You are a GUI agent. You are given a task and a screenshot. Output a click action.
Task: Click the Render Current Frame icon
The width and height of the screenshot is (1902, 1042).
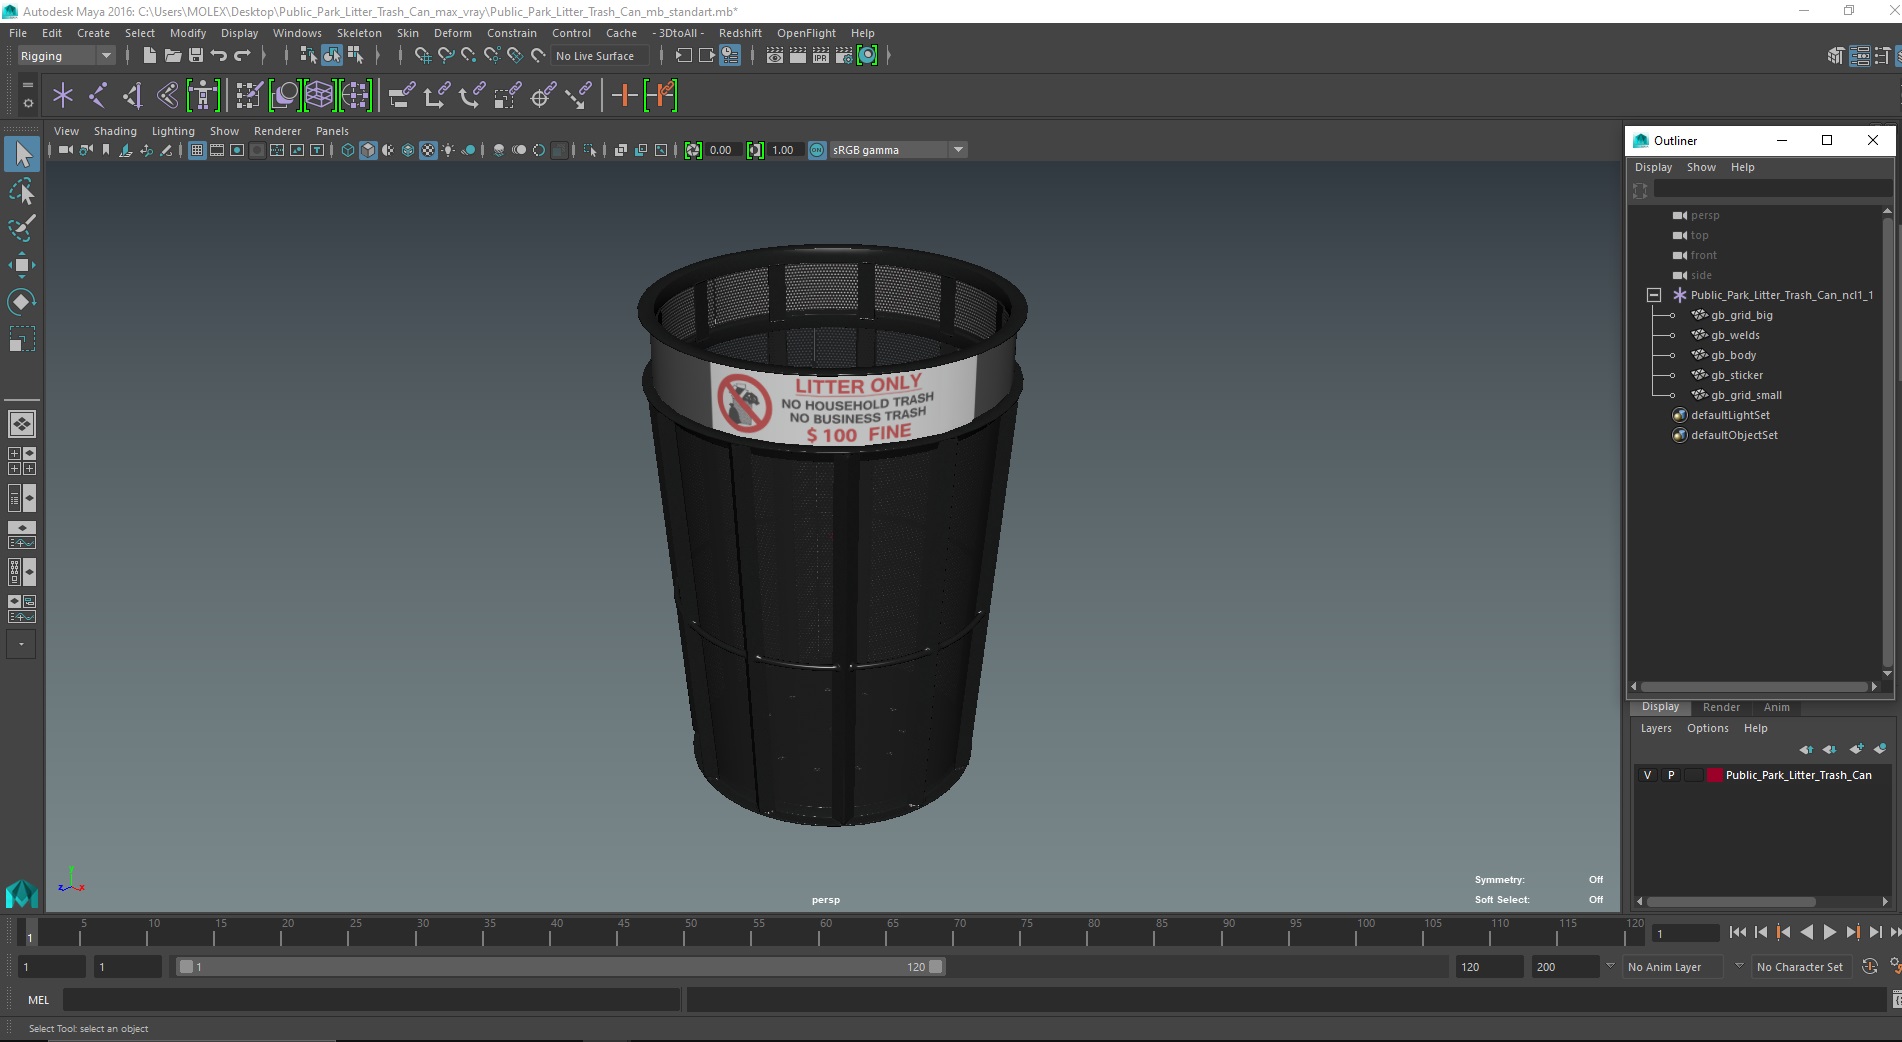(798, 56)
